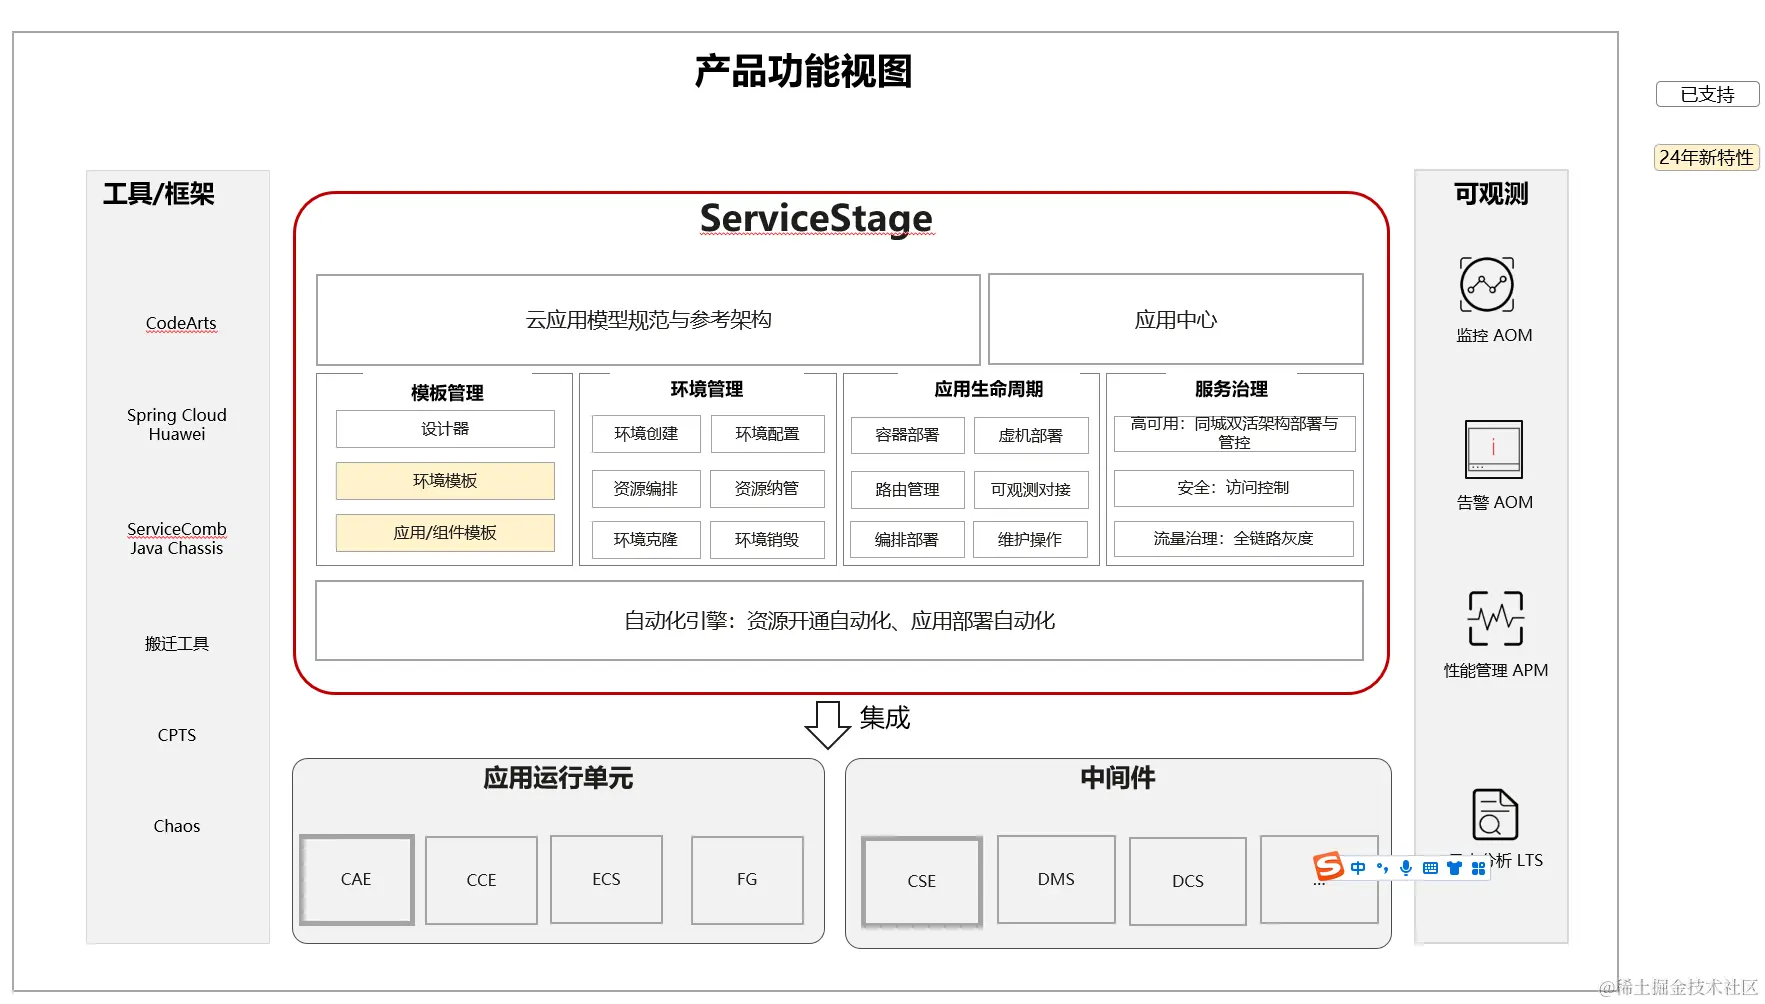Open the input skin T-shirt icon
The height and width of the screenshot is (1004, 1765).
pyautogui.click(x=1454, y=868)
